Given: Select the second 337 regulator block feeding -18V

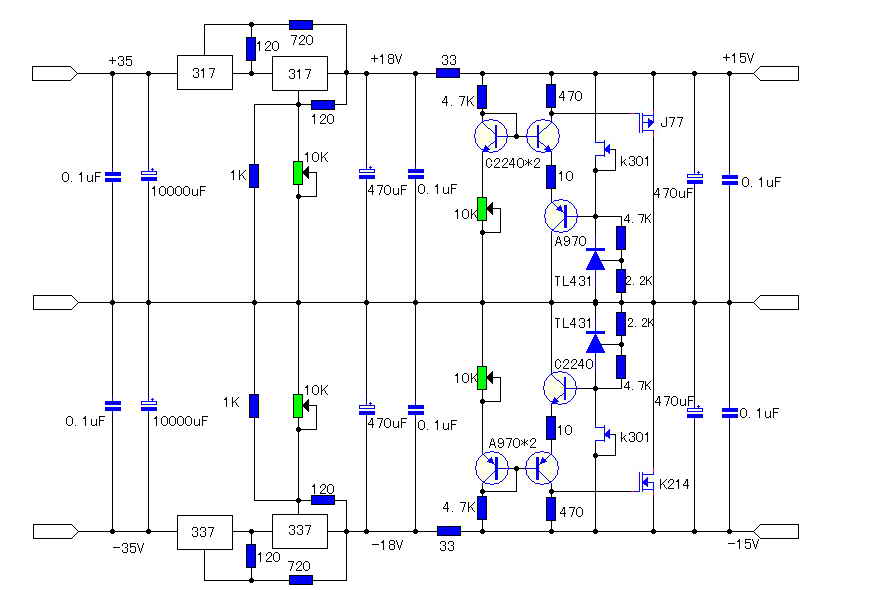Looking at the screenshot, I should (x=300, y=531).
